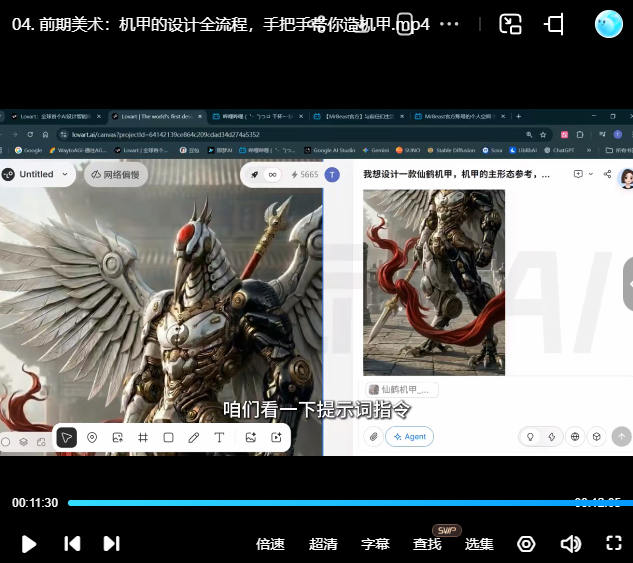Select the text tool in canvas toolbar
This screenshot has width=633, height=563.
(x=219, y=437)
